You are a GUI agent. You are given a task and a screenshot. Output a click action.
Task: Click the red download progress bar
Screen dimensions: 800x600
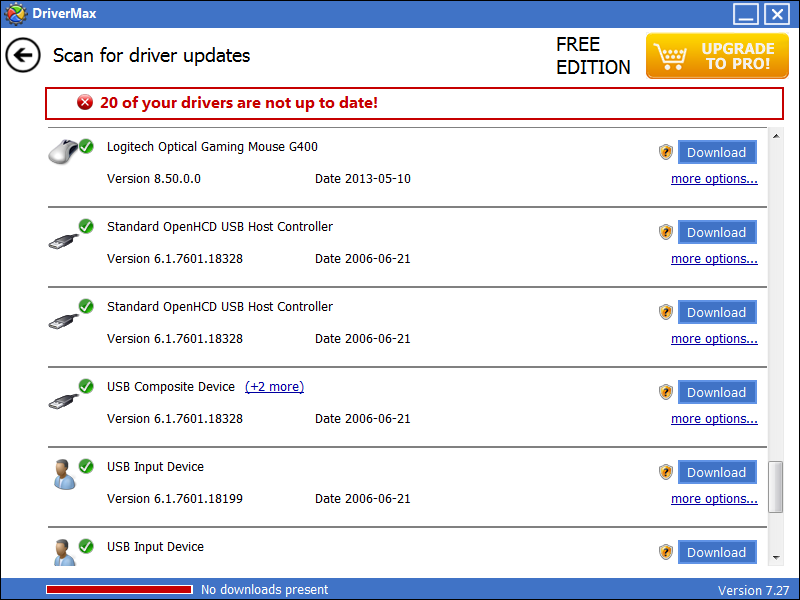click(x=119, y=590)
